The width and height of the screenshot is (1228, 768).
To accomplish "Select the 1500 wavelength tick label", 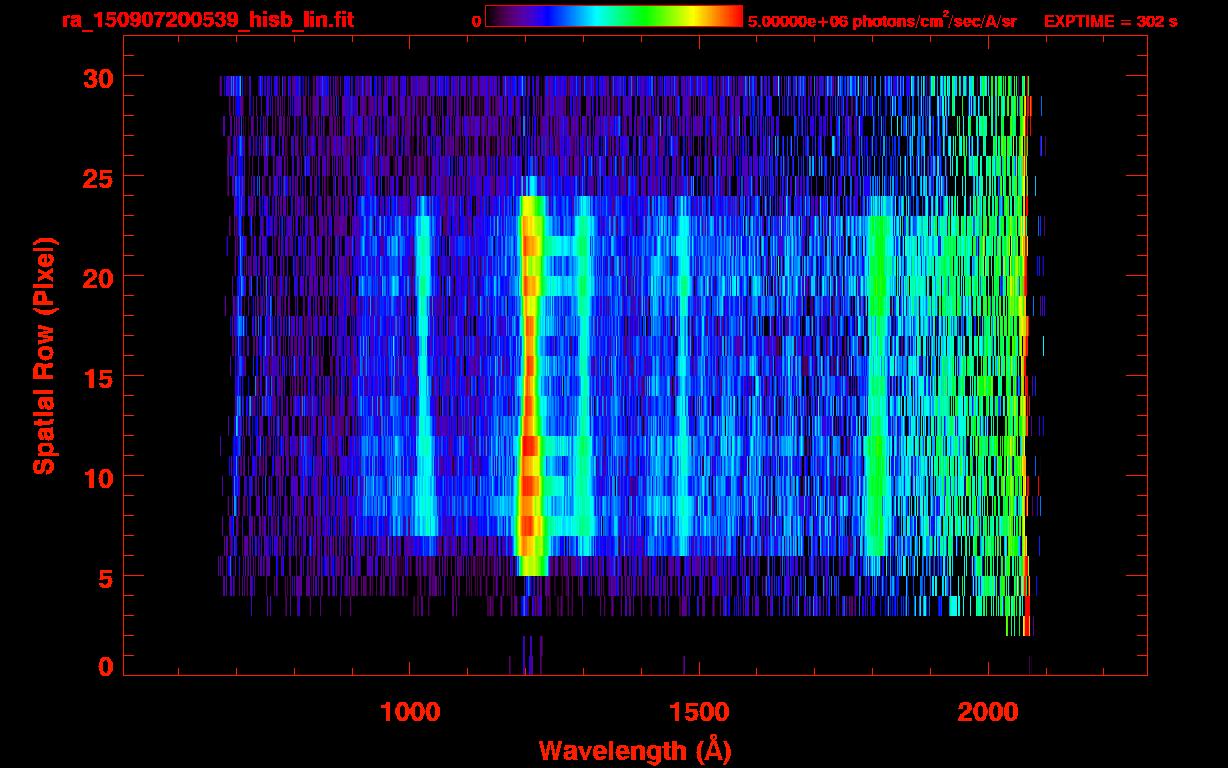I will click(698, 712).
